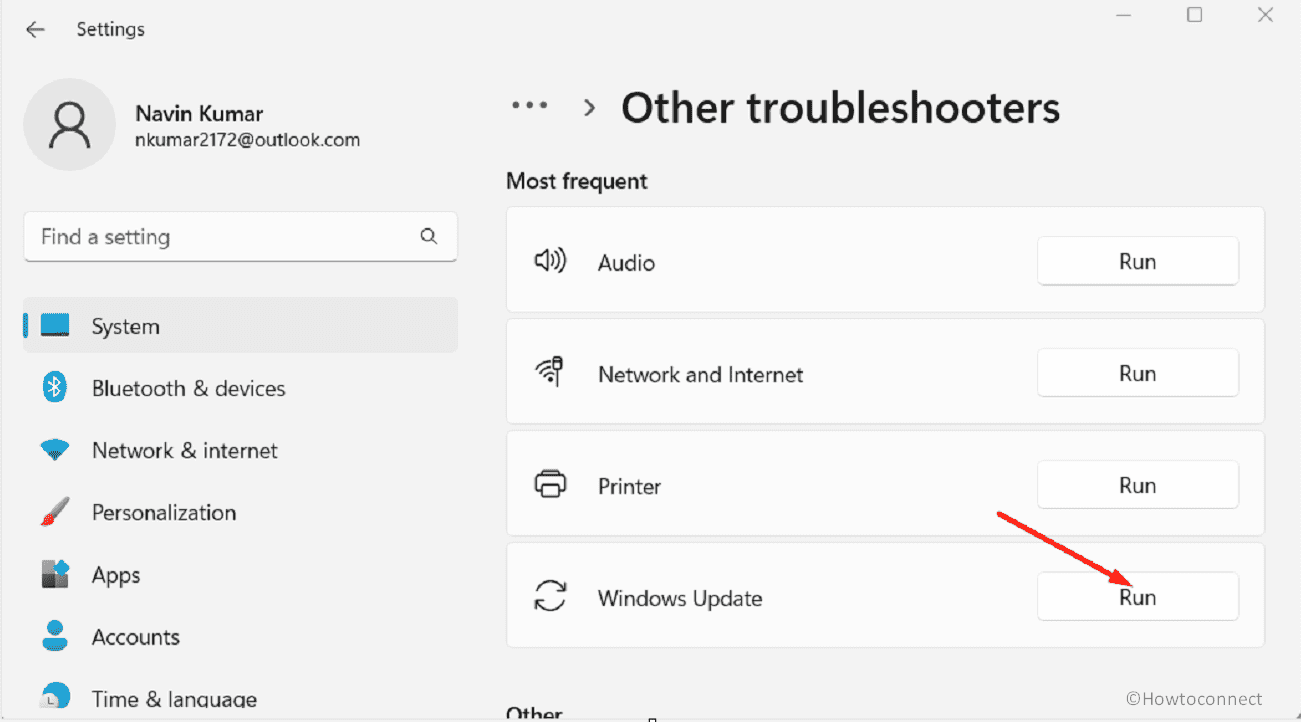Run the Windows Update troubleshooter
The width and height of the screenshot is (1301, 722).
(x=1137, y=598)
